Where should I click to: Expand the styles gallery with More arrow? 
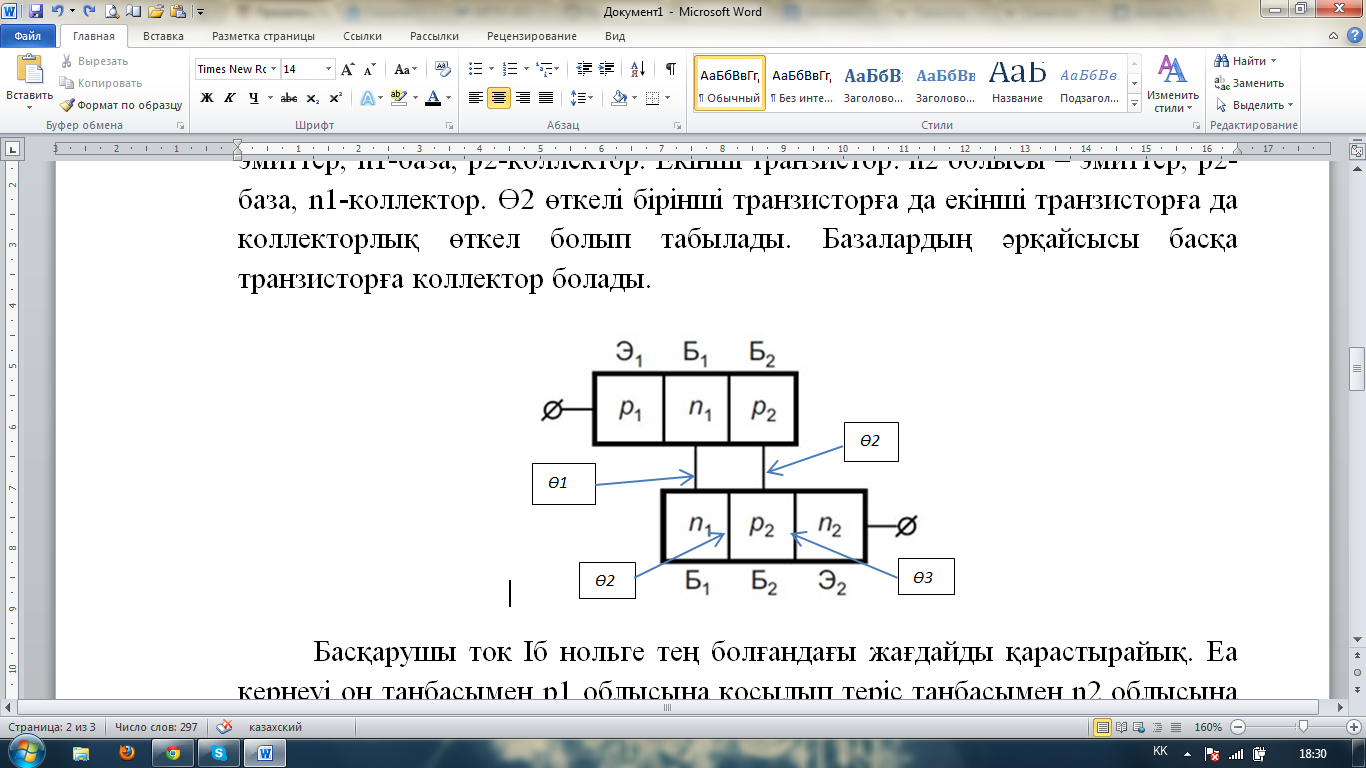click(1134, 103)
